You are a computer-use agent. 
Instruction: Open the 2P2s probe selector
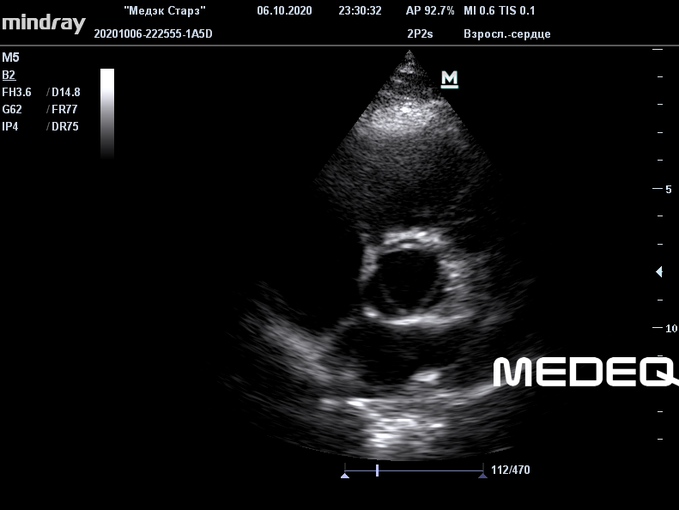(421, 34)
